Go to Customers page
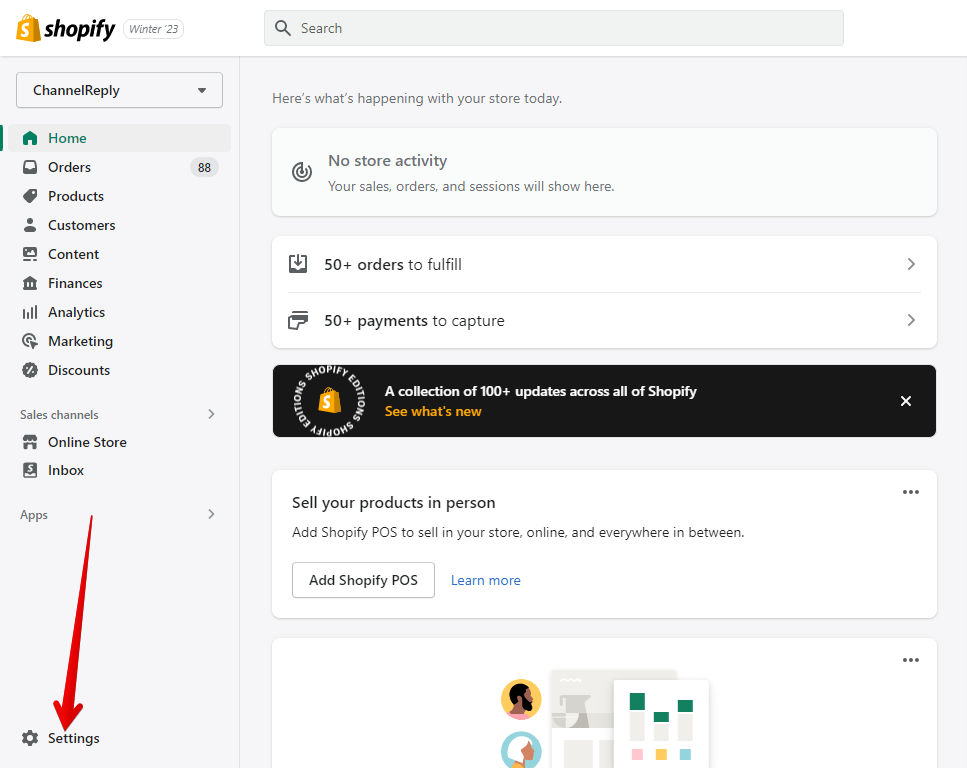This screenshot has width=967, height=768. coord(81,225)
